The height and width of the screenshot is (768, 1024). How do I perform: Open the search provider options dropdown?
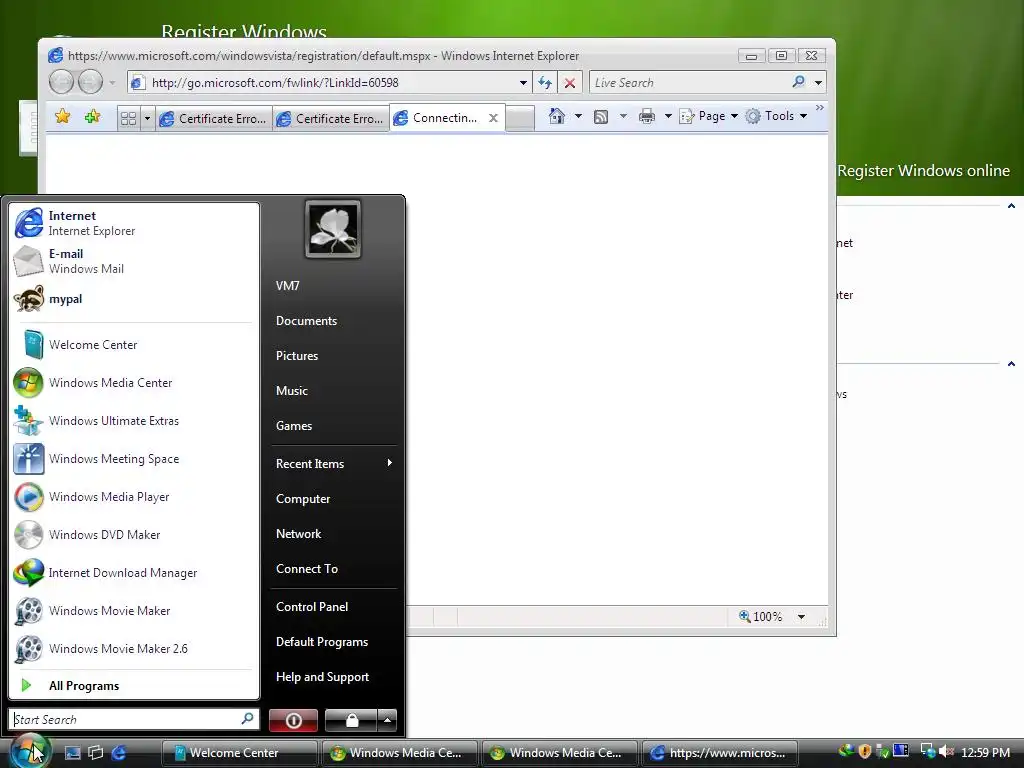(x=818, y=83)
